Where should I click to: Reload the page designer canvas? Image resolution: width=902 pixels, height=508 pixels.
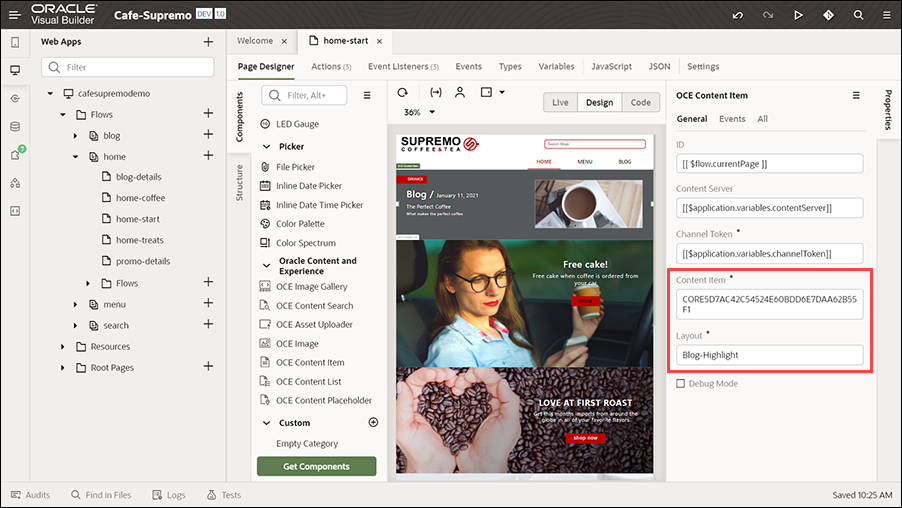(x=402, y=92)
